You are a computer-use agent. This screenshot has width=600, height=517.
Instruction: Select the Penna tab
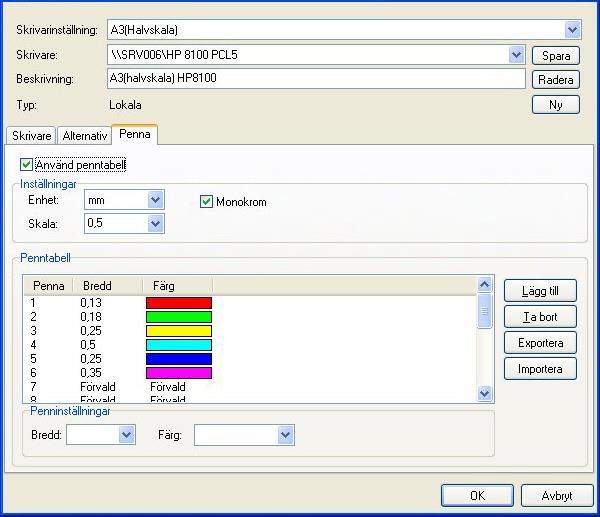(135, 134)
